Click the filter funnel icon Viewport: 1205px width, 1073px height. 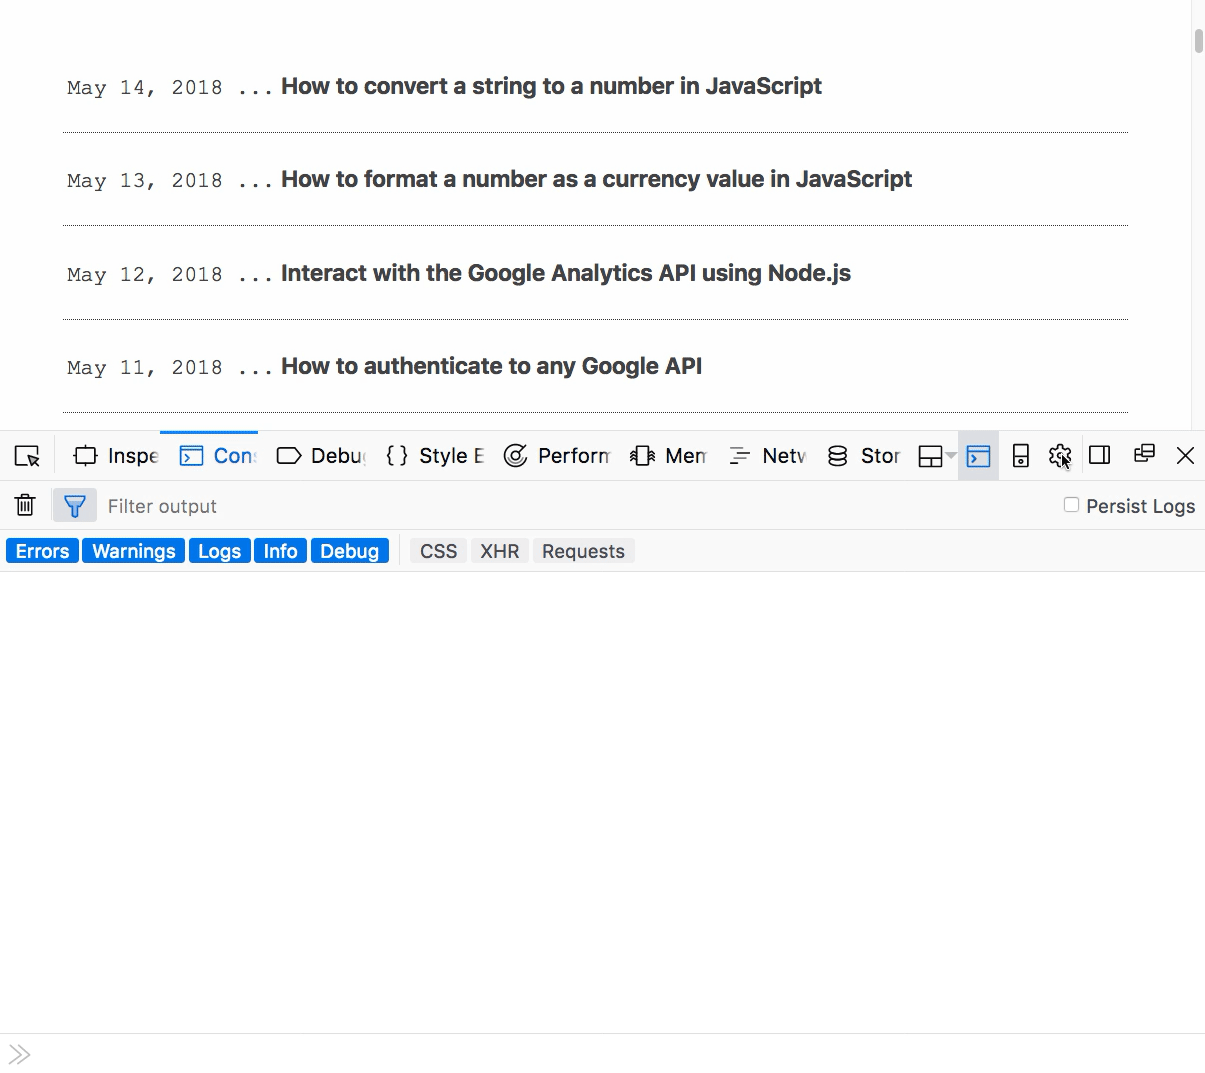[x=74, y=505]
